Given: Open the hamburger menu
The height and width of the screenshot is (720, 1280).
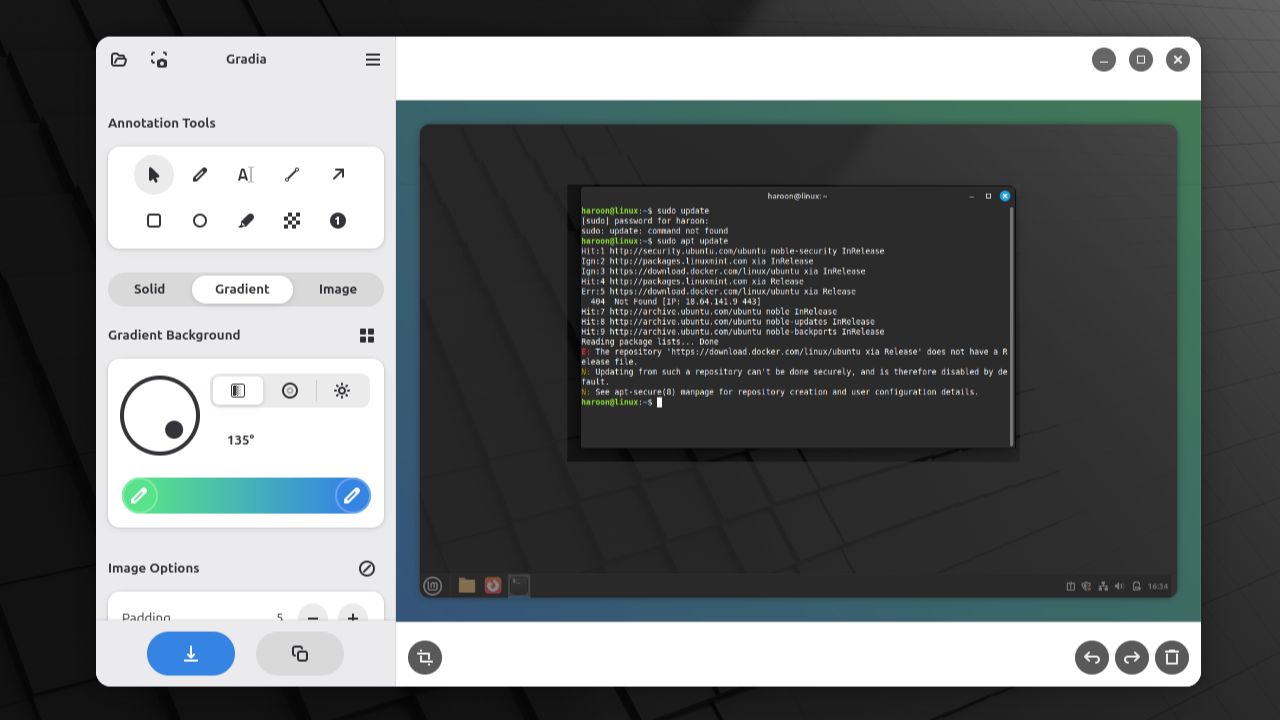Looking at the screenshot, I should pyautogui.click(x=372, y=60).
